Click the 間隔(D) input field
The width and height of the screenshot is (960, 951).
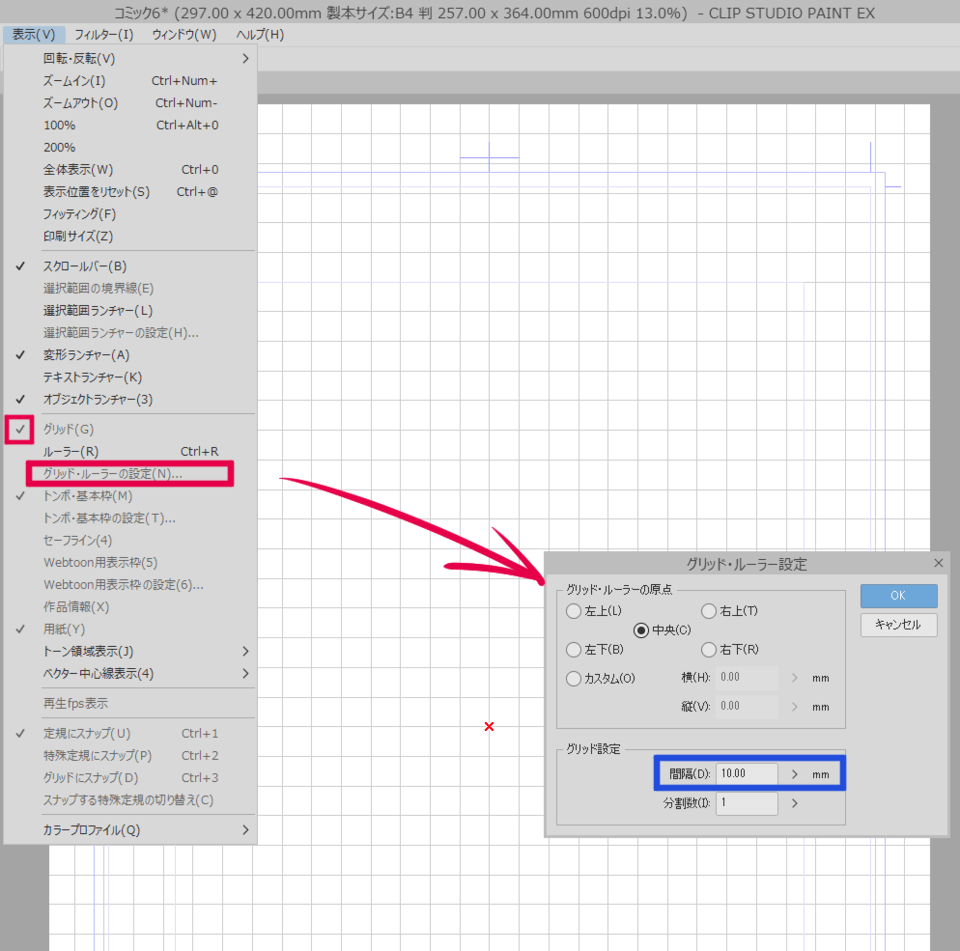[x=747, y=774]
